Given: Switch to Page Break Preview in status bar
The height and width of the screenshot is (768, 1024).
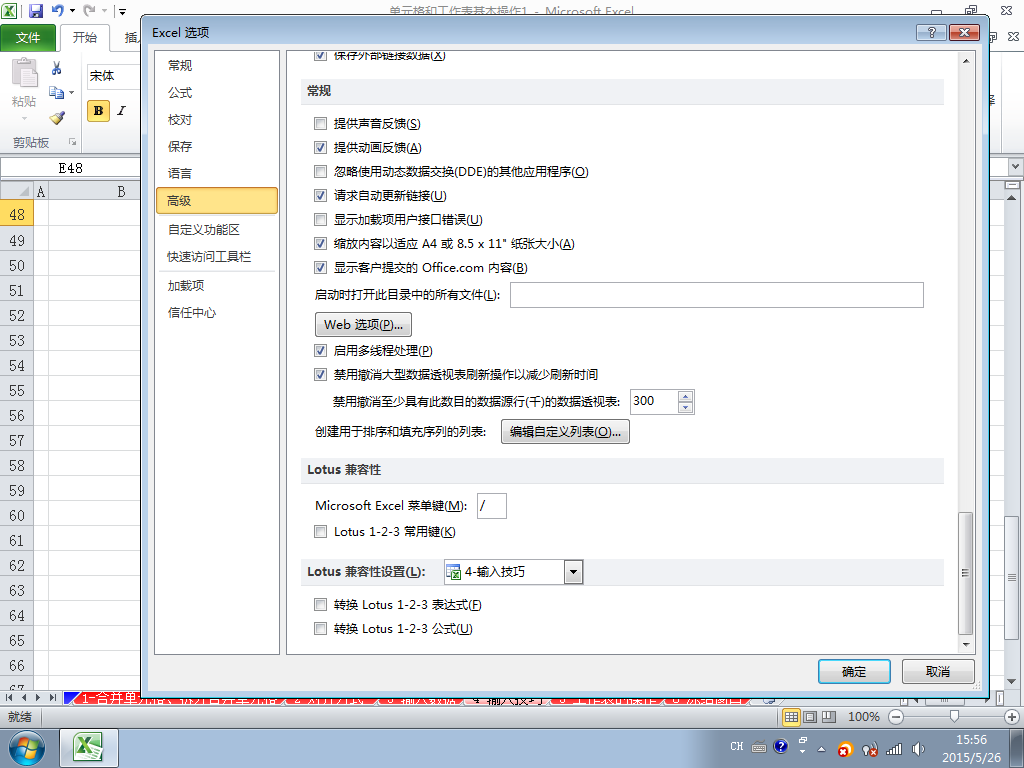Looking at the screenshot, I should click(829, 717).
